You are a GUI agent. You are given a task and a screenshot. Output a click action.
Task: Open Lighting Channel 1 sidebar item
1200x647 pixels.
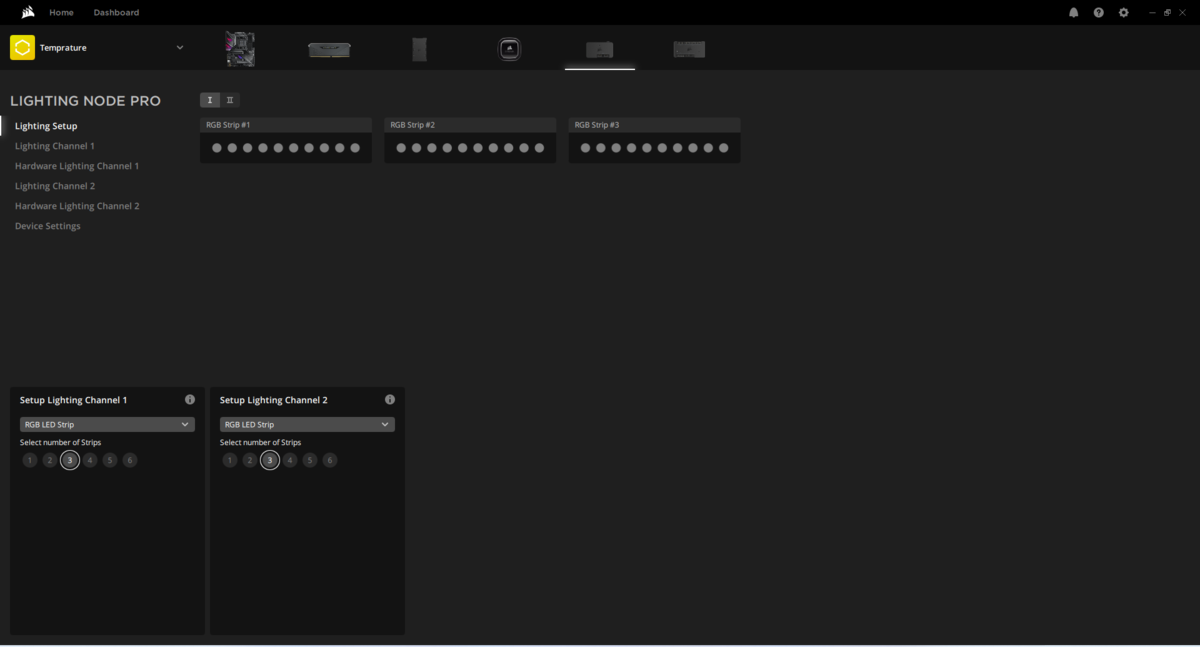(x=55, y=146)
